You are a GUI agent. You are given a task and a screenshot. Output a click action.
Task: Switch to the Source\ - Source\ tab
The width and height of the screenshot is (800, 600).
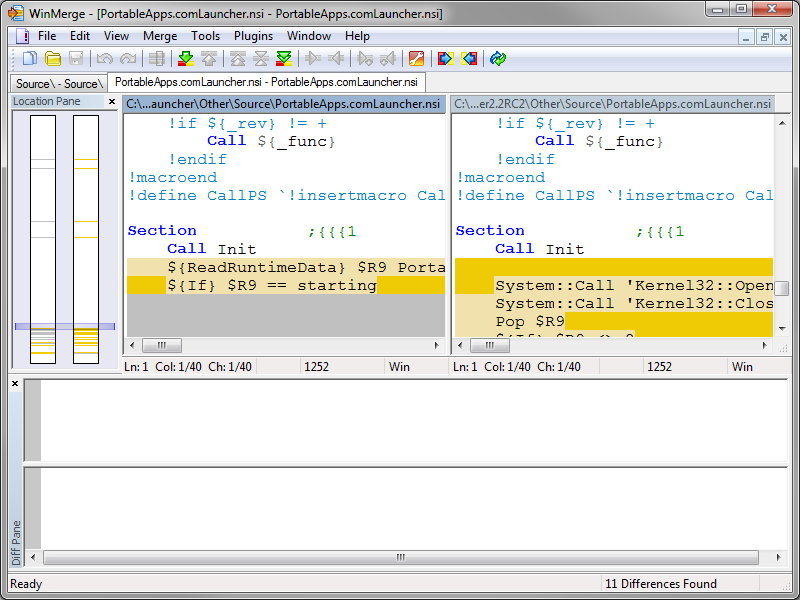click(57, 84)
